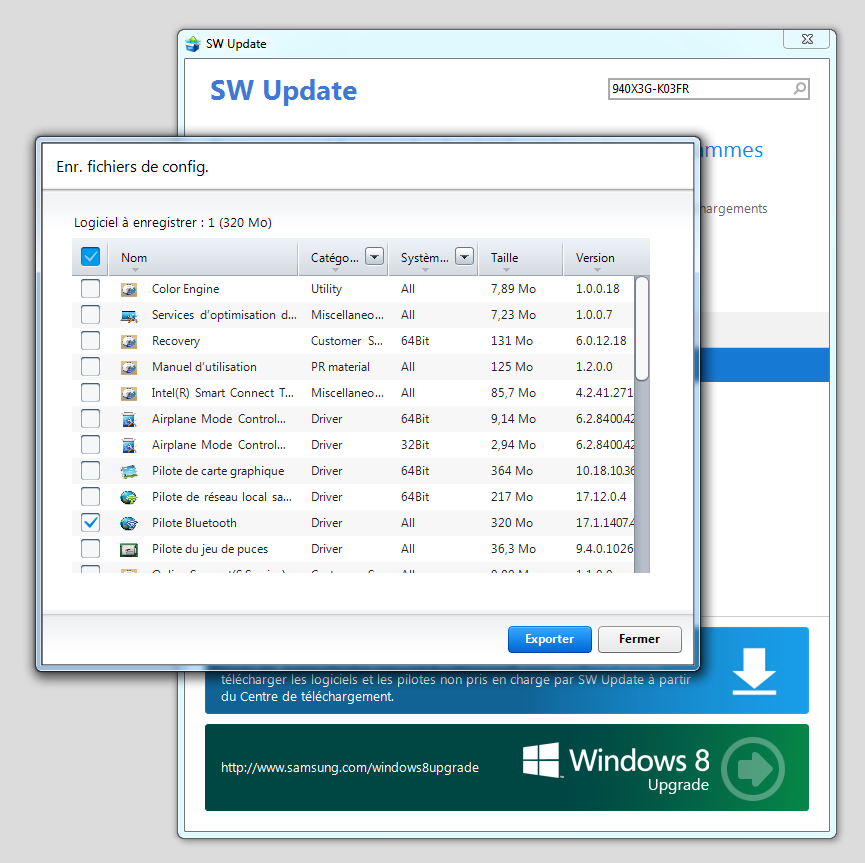The width and height of the screenshot is (865, 863).
Task: Check the Recovery checkbox
Action: click(x=90, y=340)
